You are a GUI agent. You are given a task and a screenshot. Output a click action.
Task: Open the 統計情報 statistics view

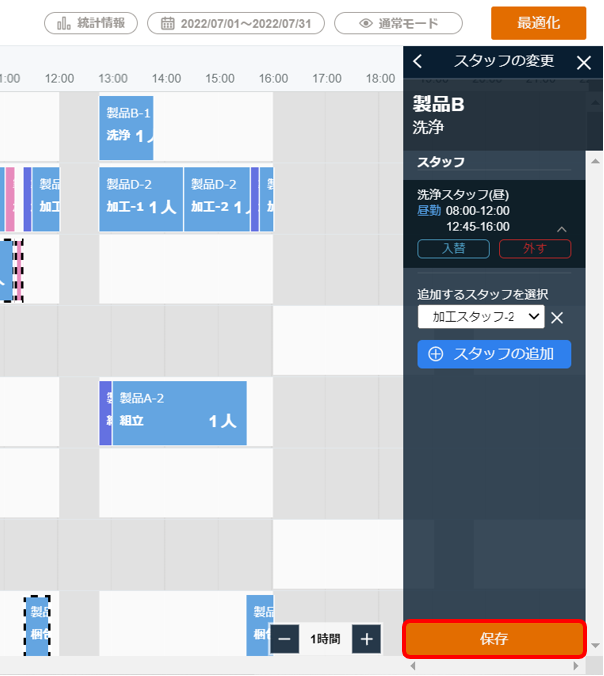(91, 23)
